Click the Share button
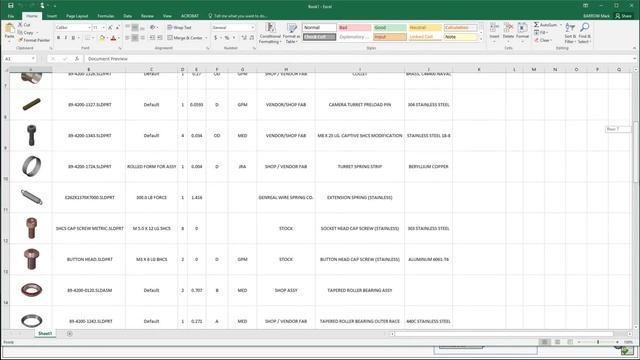Screen dimensions: 640x360 coord(623,16)
